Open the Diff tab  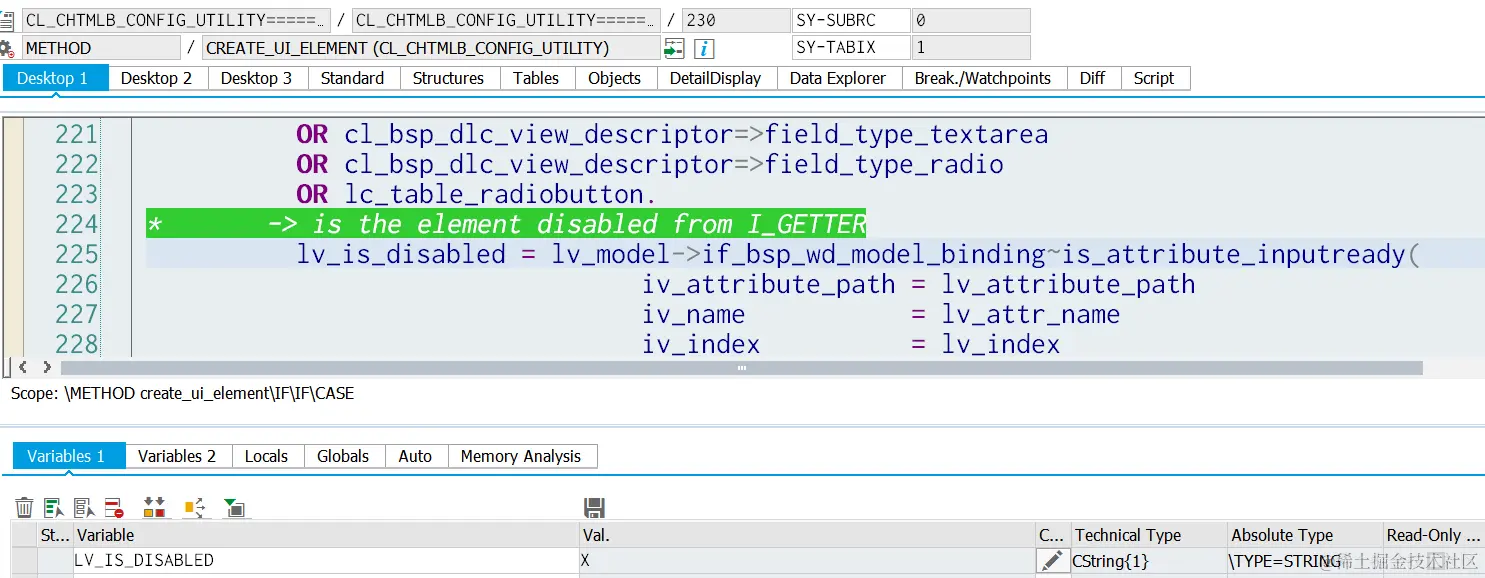(x=1093, y=78)
